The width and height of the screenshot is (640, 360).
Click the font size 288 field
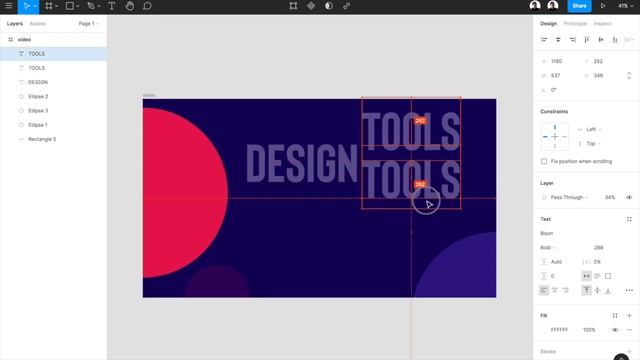tap(598, 248)
